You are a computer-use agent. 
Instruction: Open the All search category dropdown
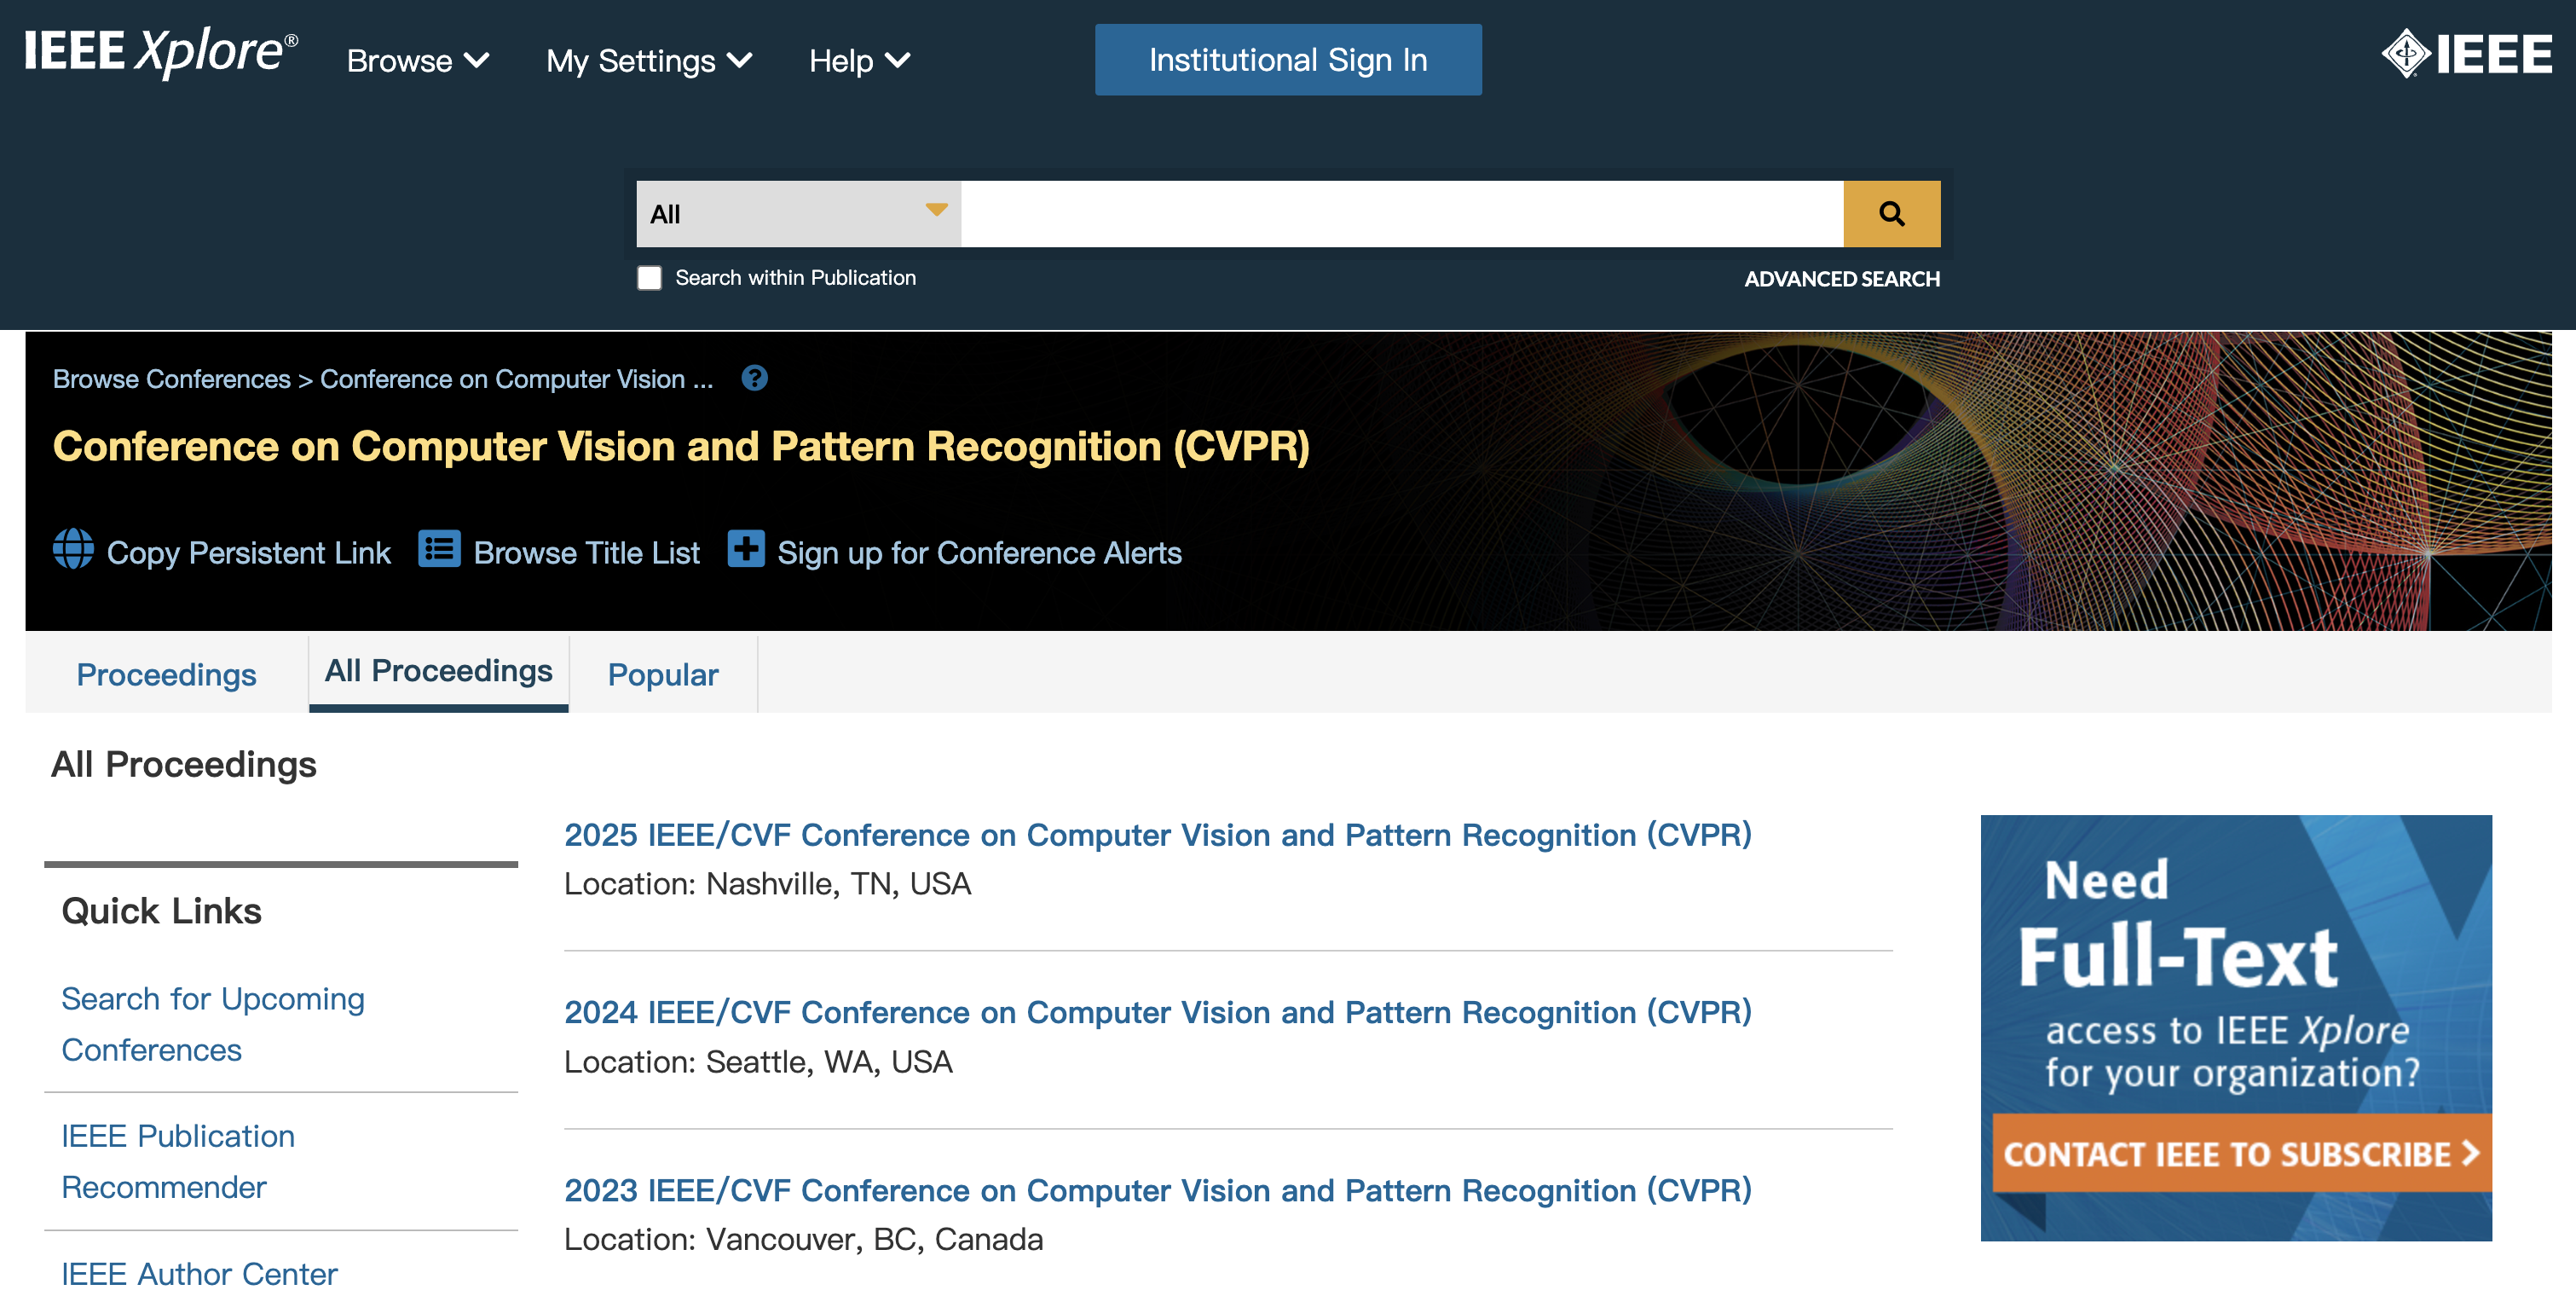coord(798,213)
